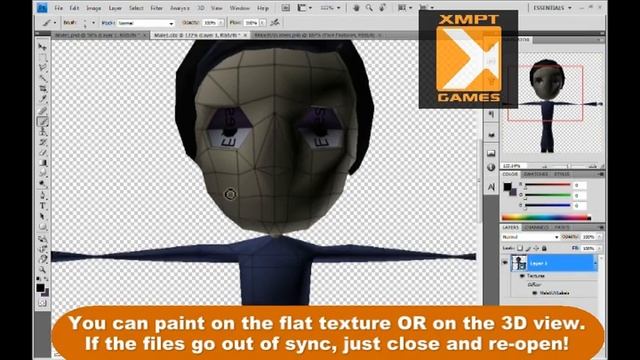Open the layer blend mode dropdown
Viewport: 640px width, 360px height.
(x=531, y=237)
